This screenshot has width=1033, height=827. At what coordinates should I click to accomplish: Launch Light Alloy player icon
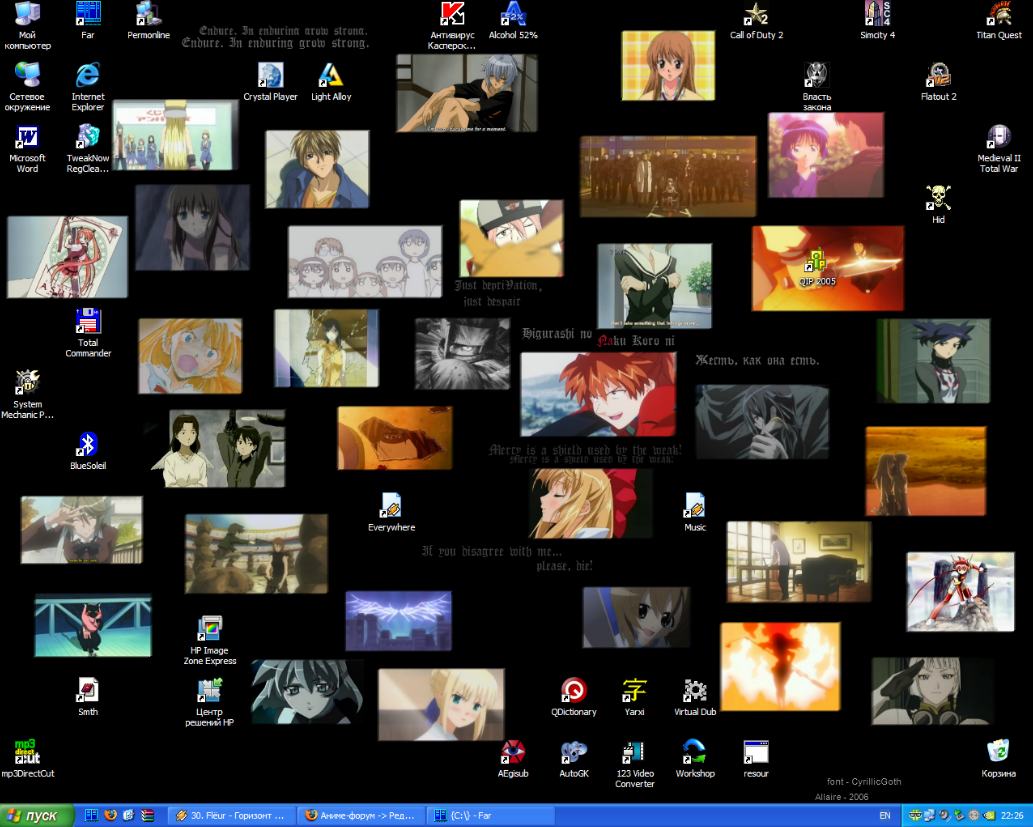pos(331,82)
